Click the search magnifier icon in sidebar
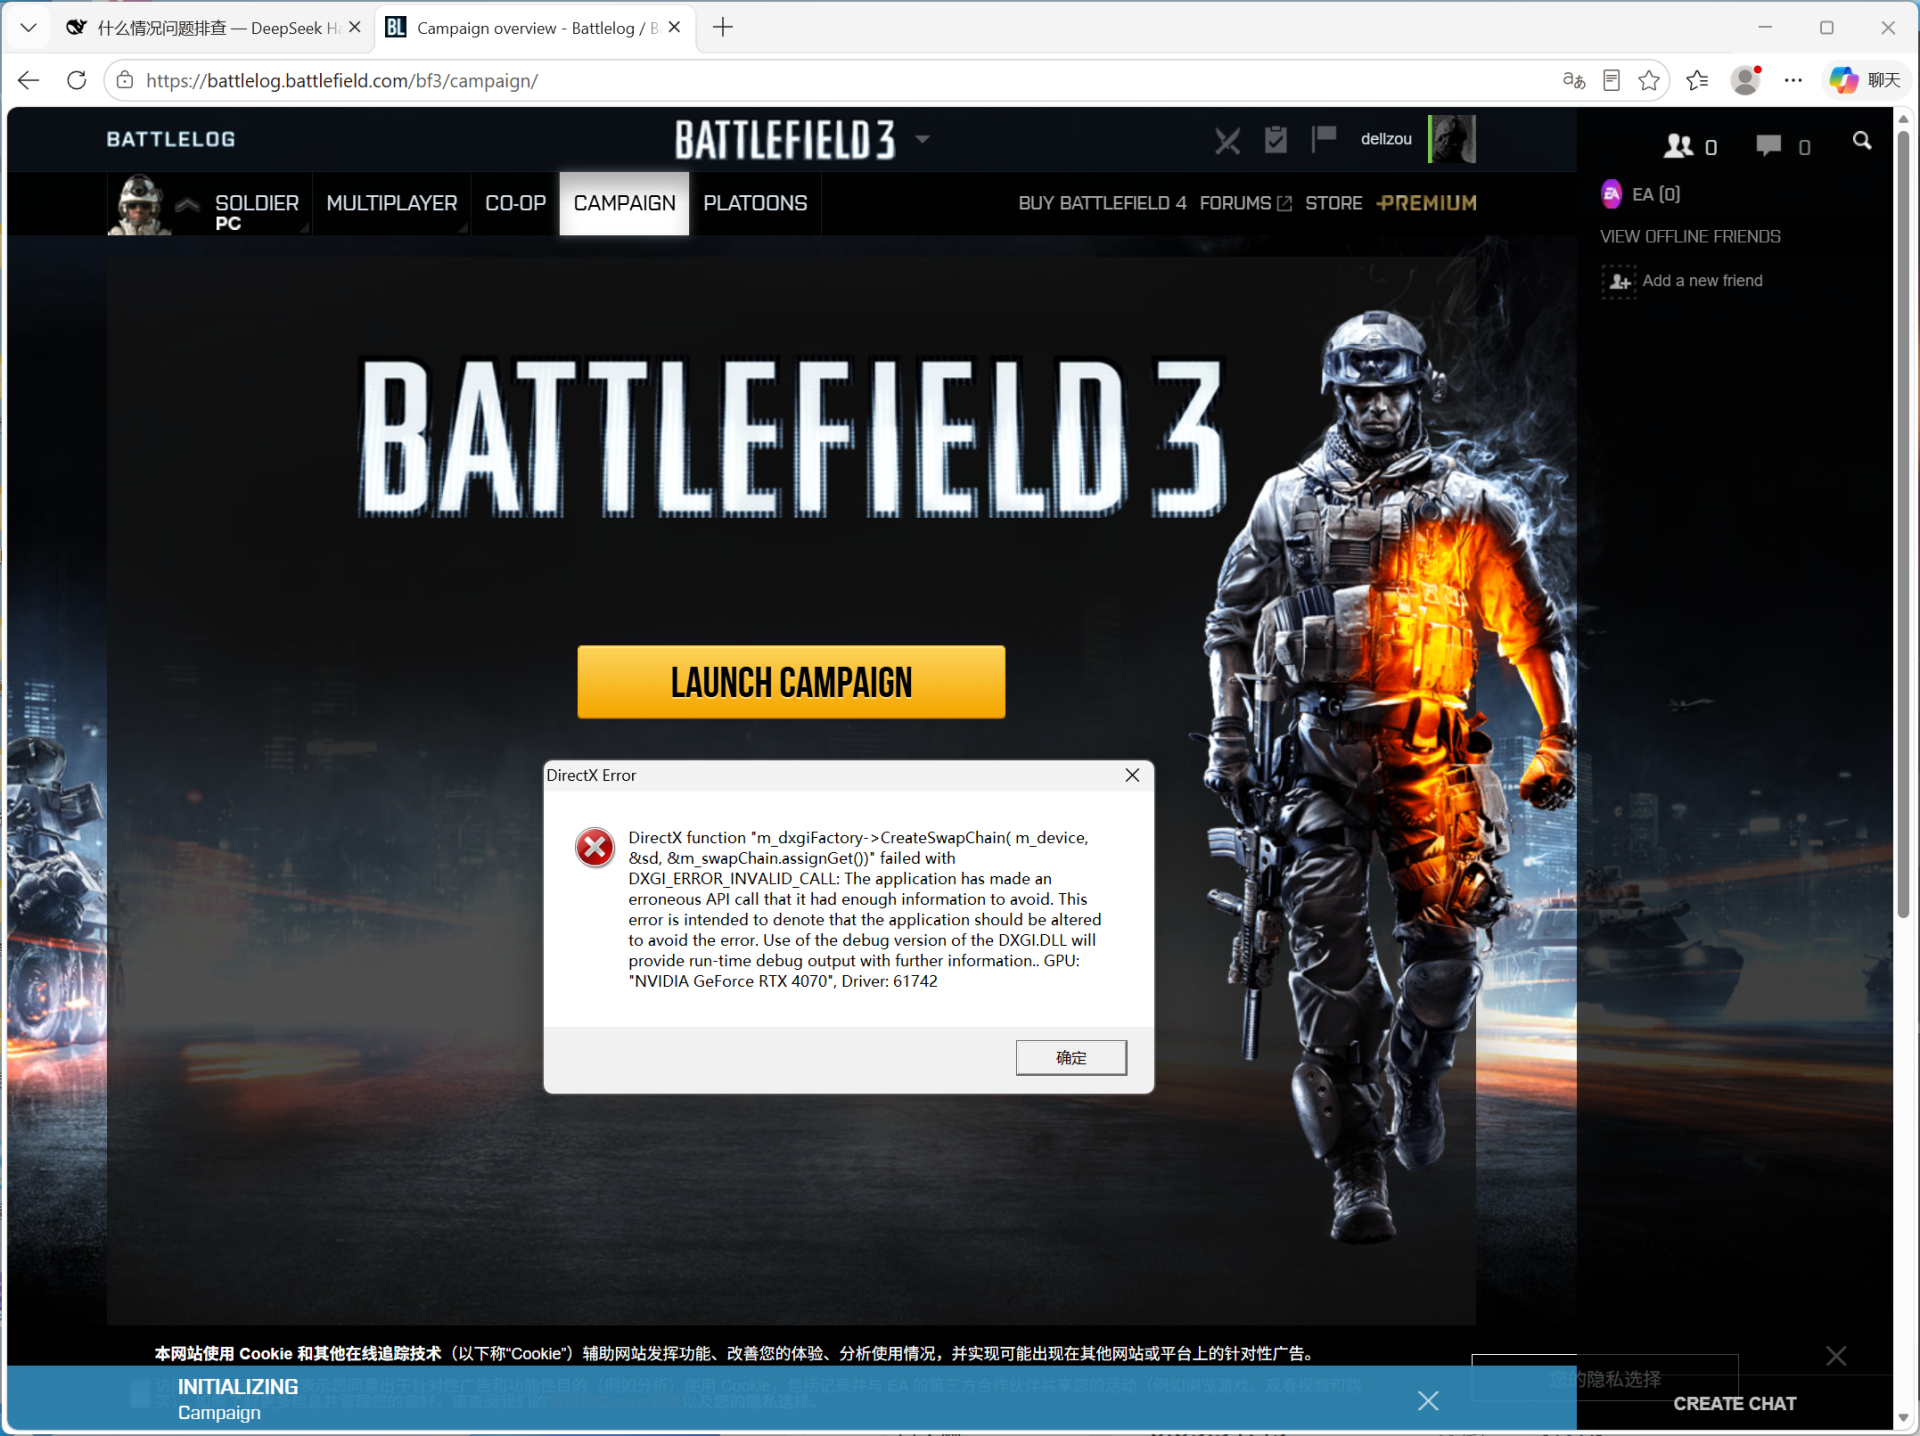The width and height of the screenshot is (1920, 1436). [x=1861, y=141]
